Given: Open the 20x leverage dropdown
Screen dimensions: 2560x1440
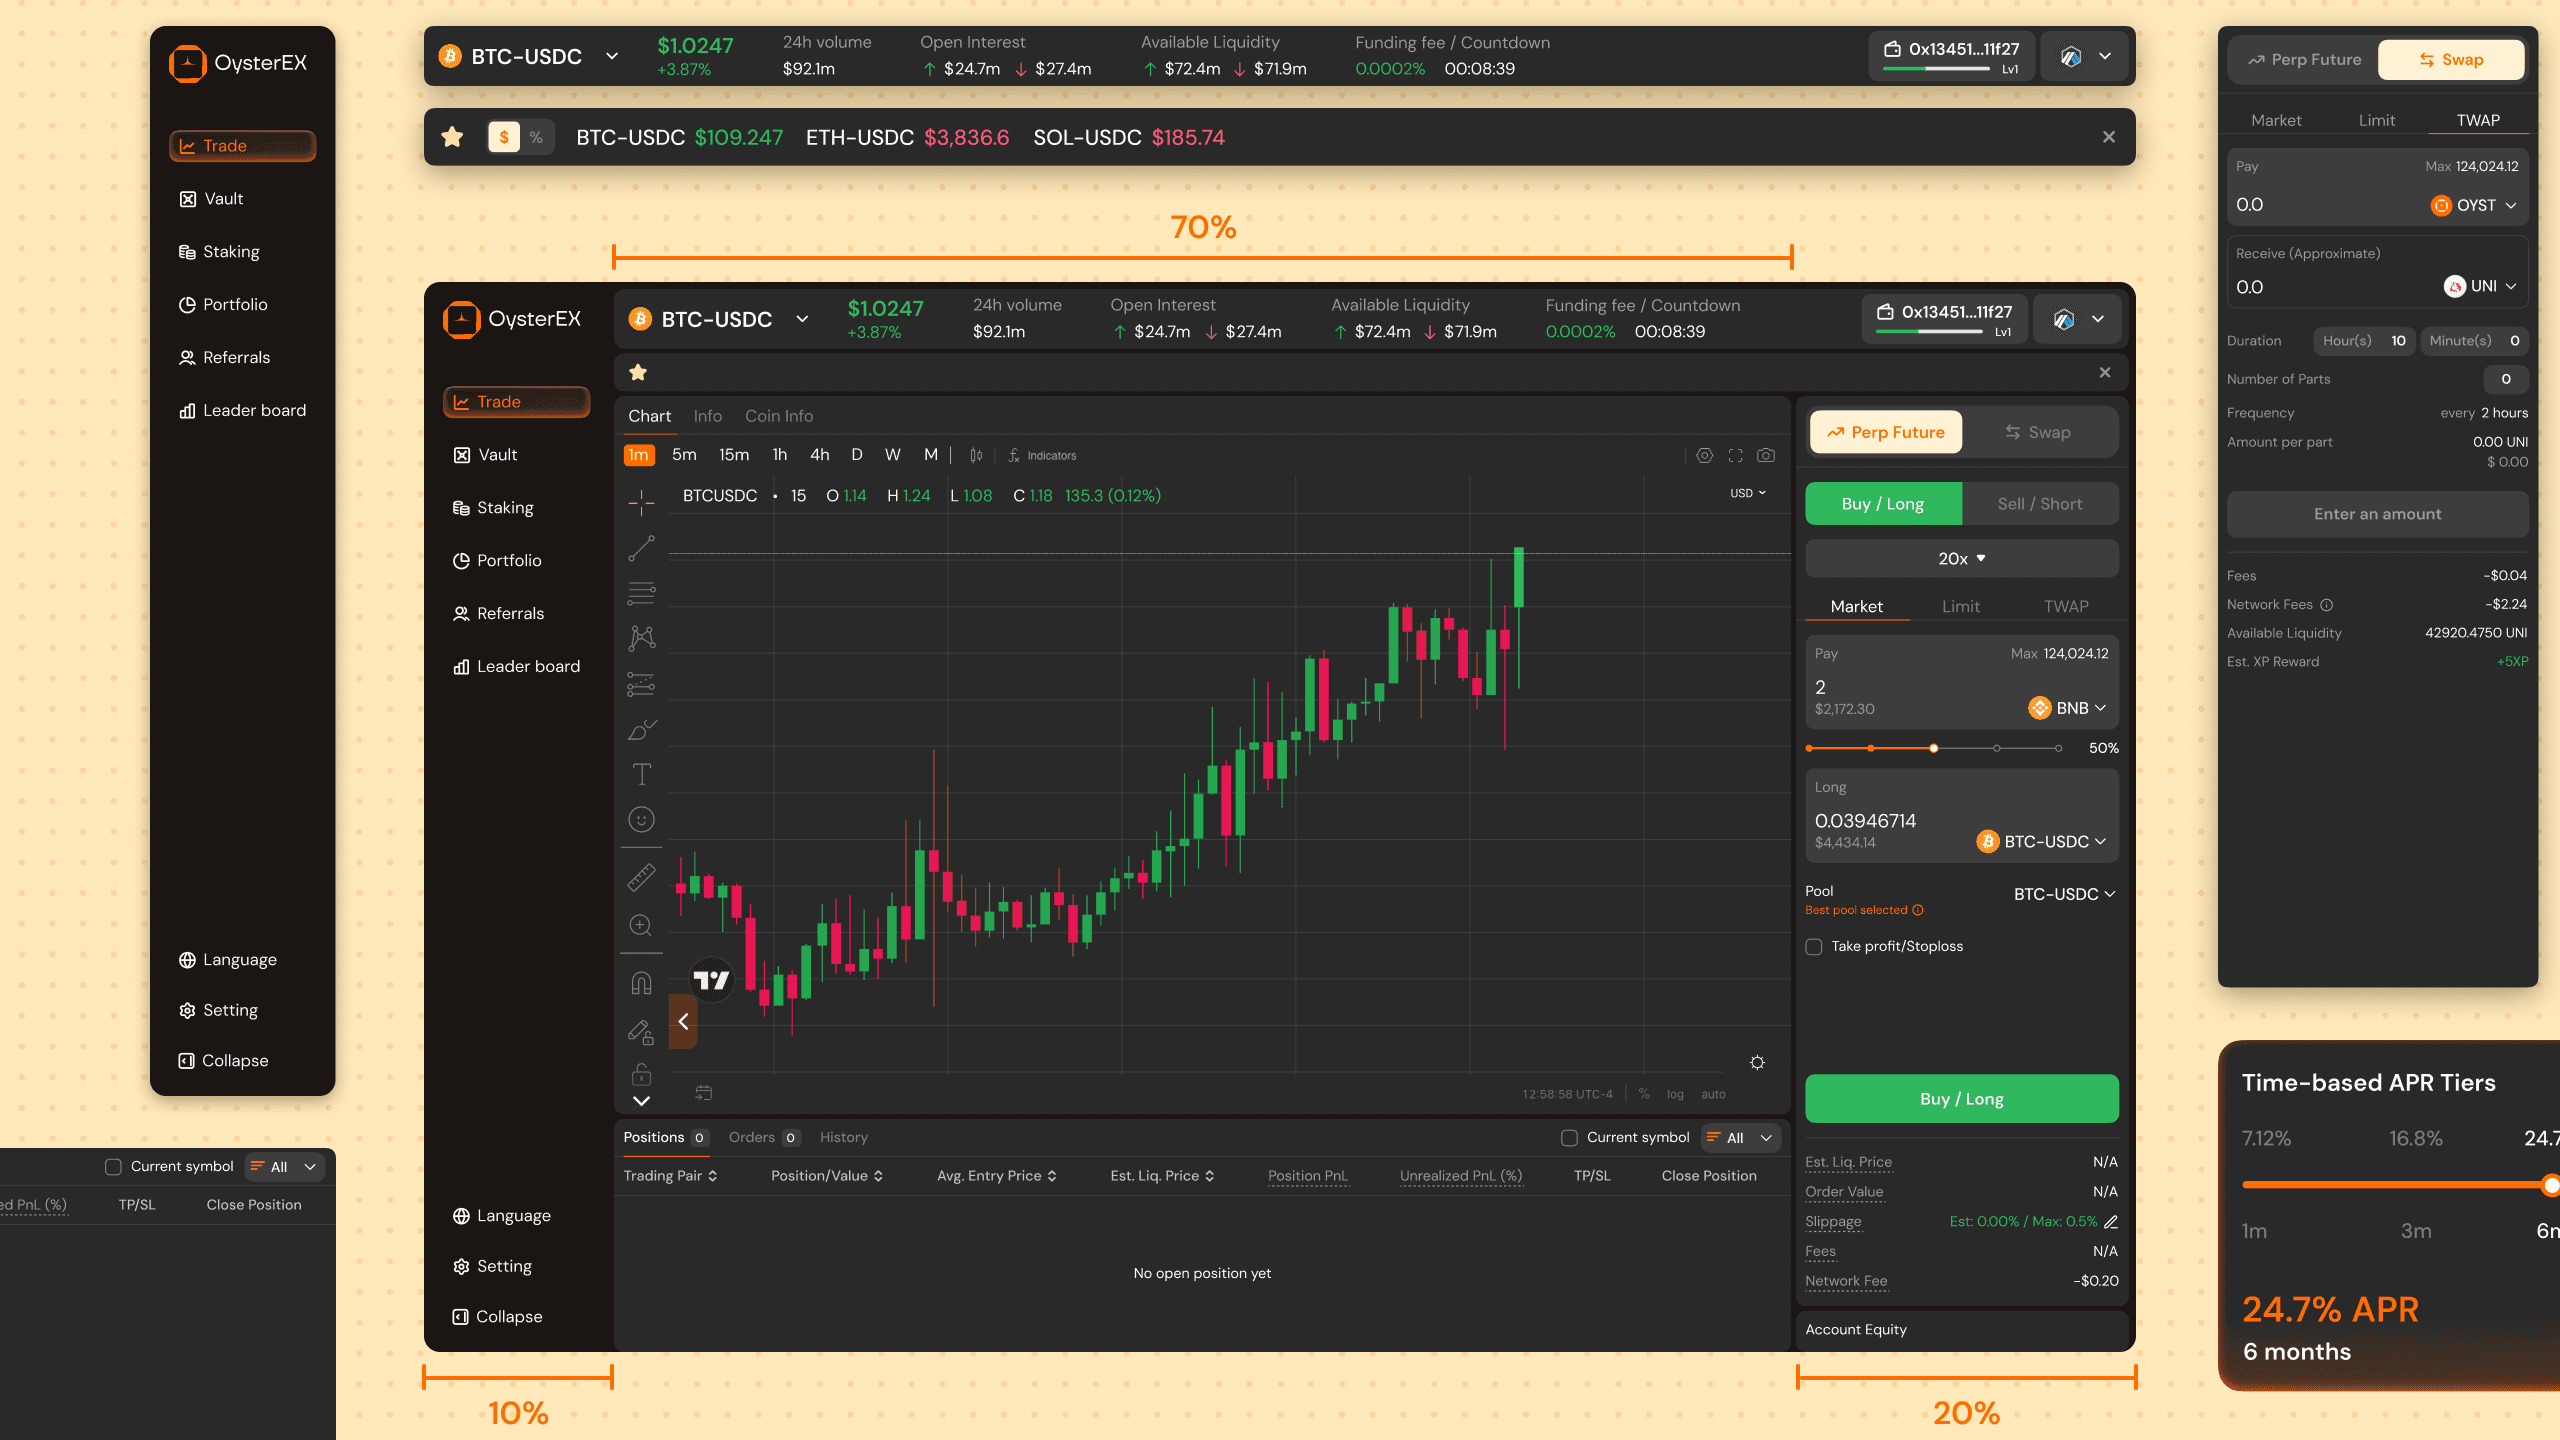Looking at the screenshot, I should pyautogui.click(x=1961, y=559).
